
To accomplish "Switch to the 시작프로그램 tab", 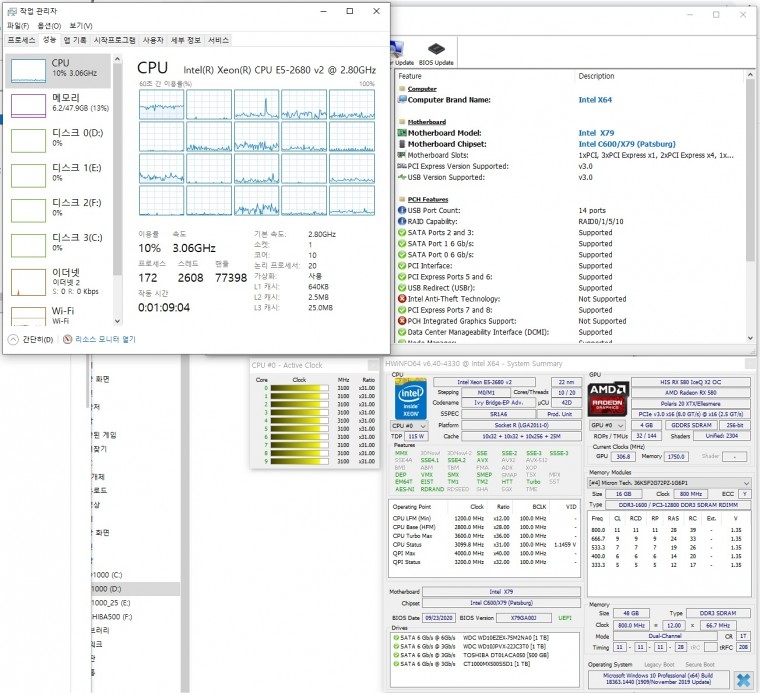I will (x=114, y=40).
